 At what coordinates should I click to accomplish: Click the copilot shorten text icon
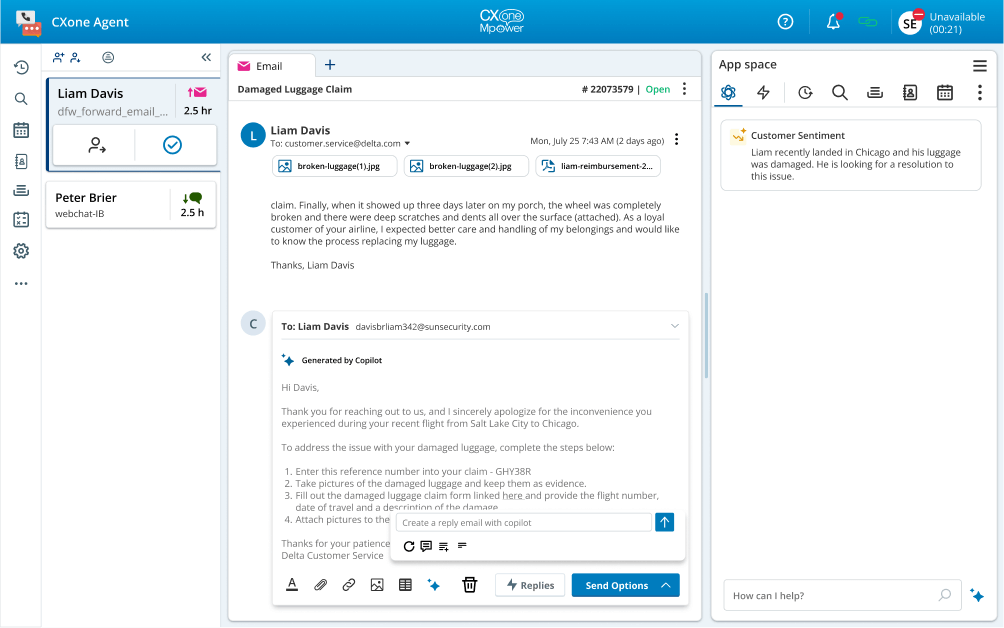(x=462, y=545)
